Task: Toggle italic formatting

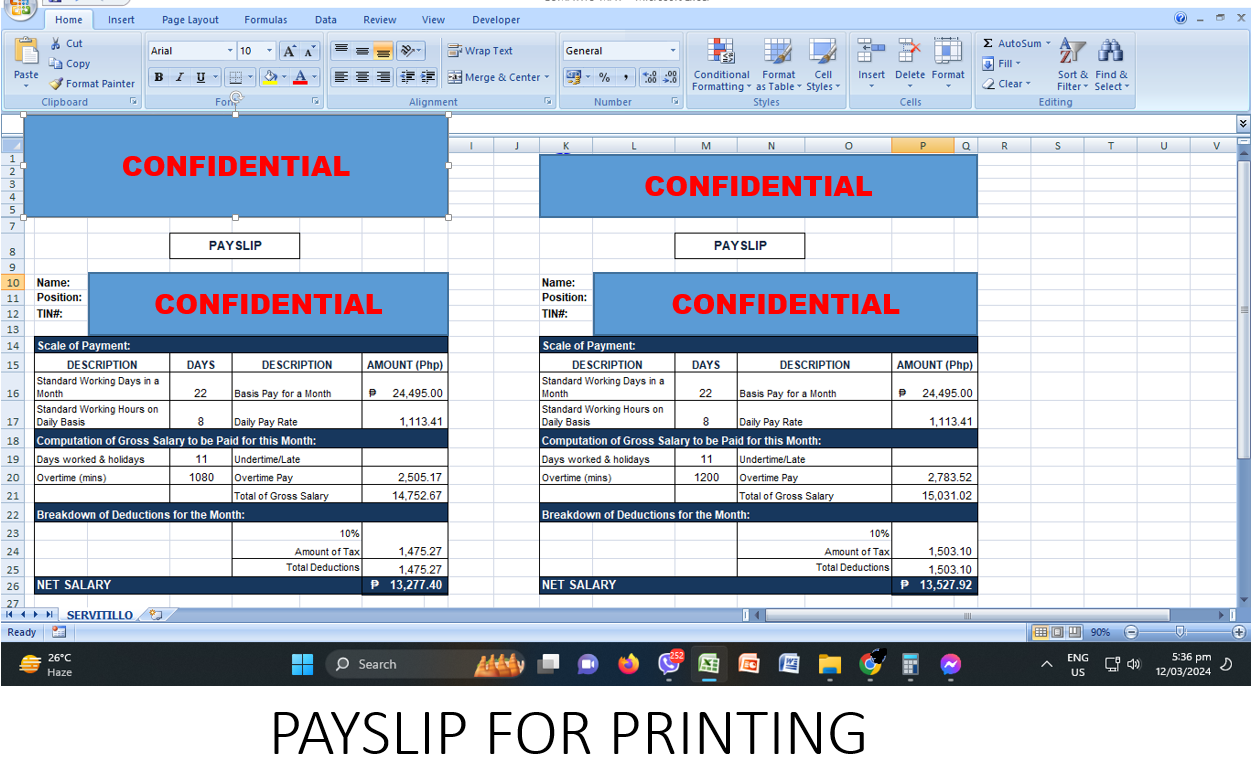Action: click(179, 77)
